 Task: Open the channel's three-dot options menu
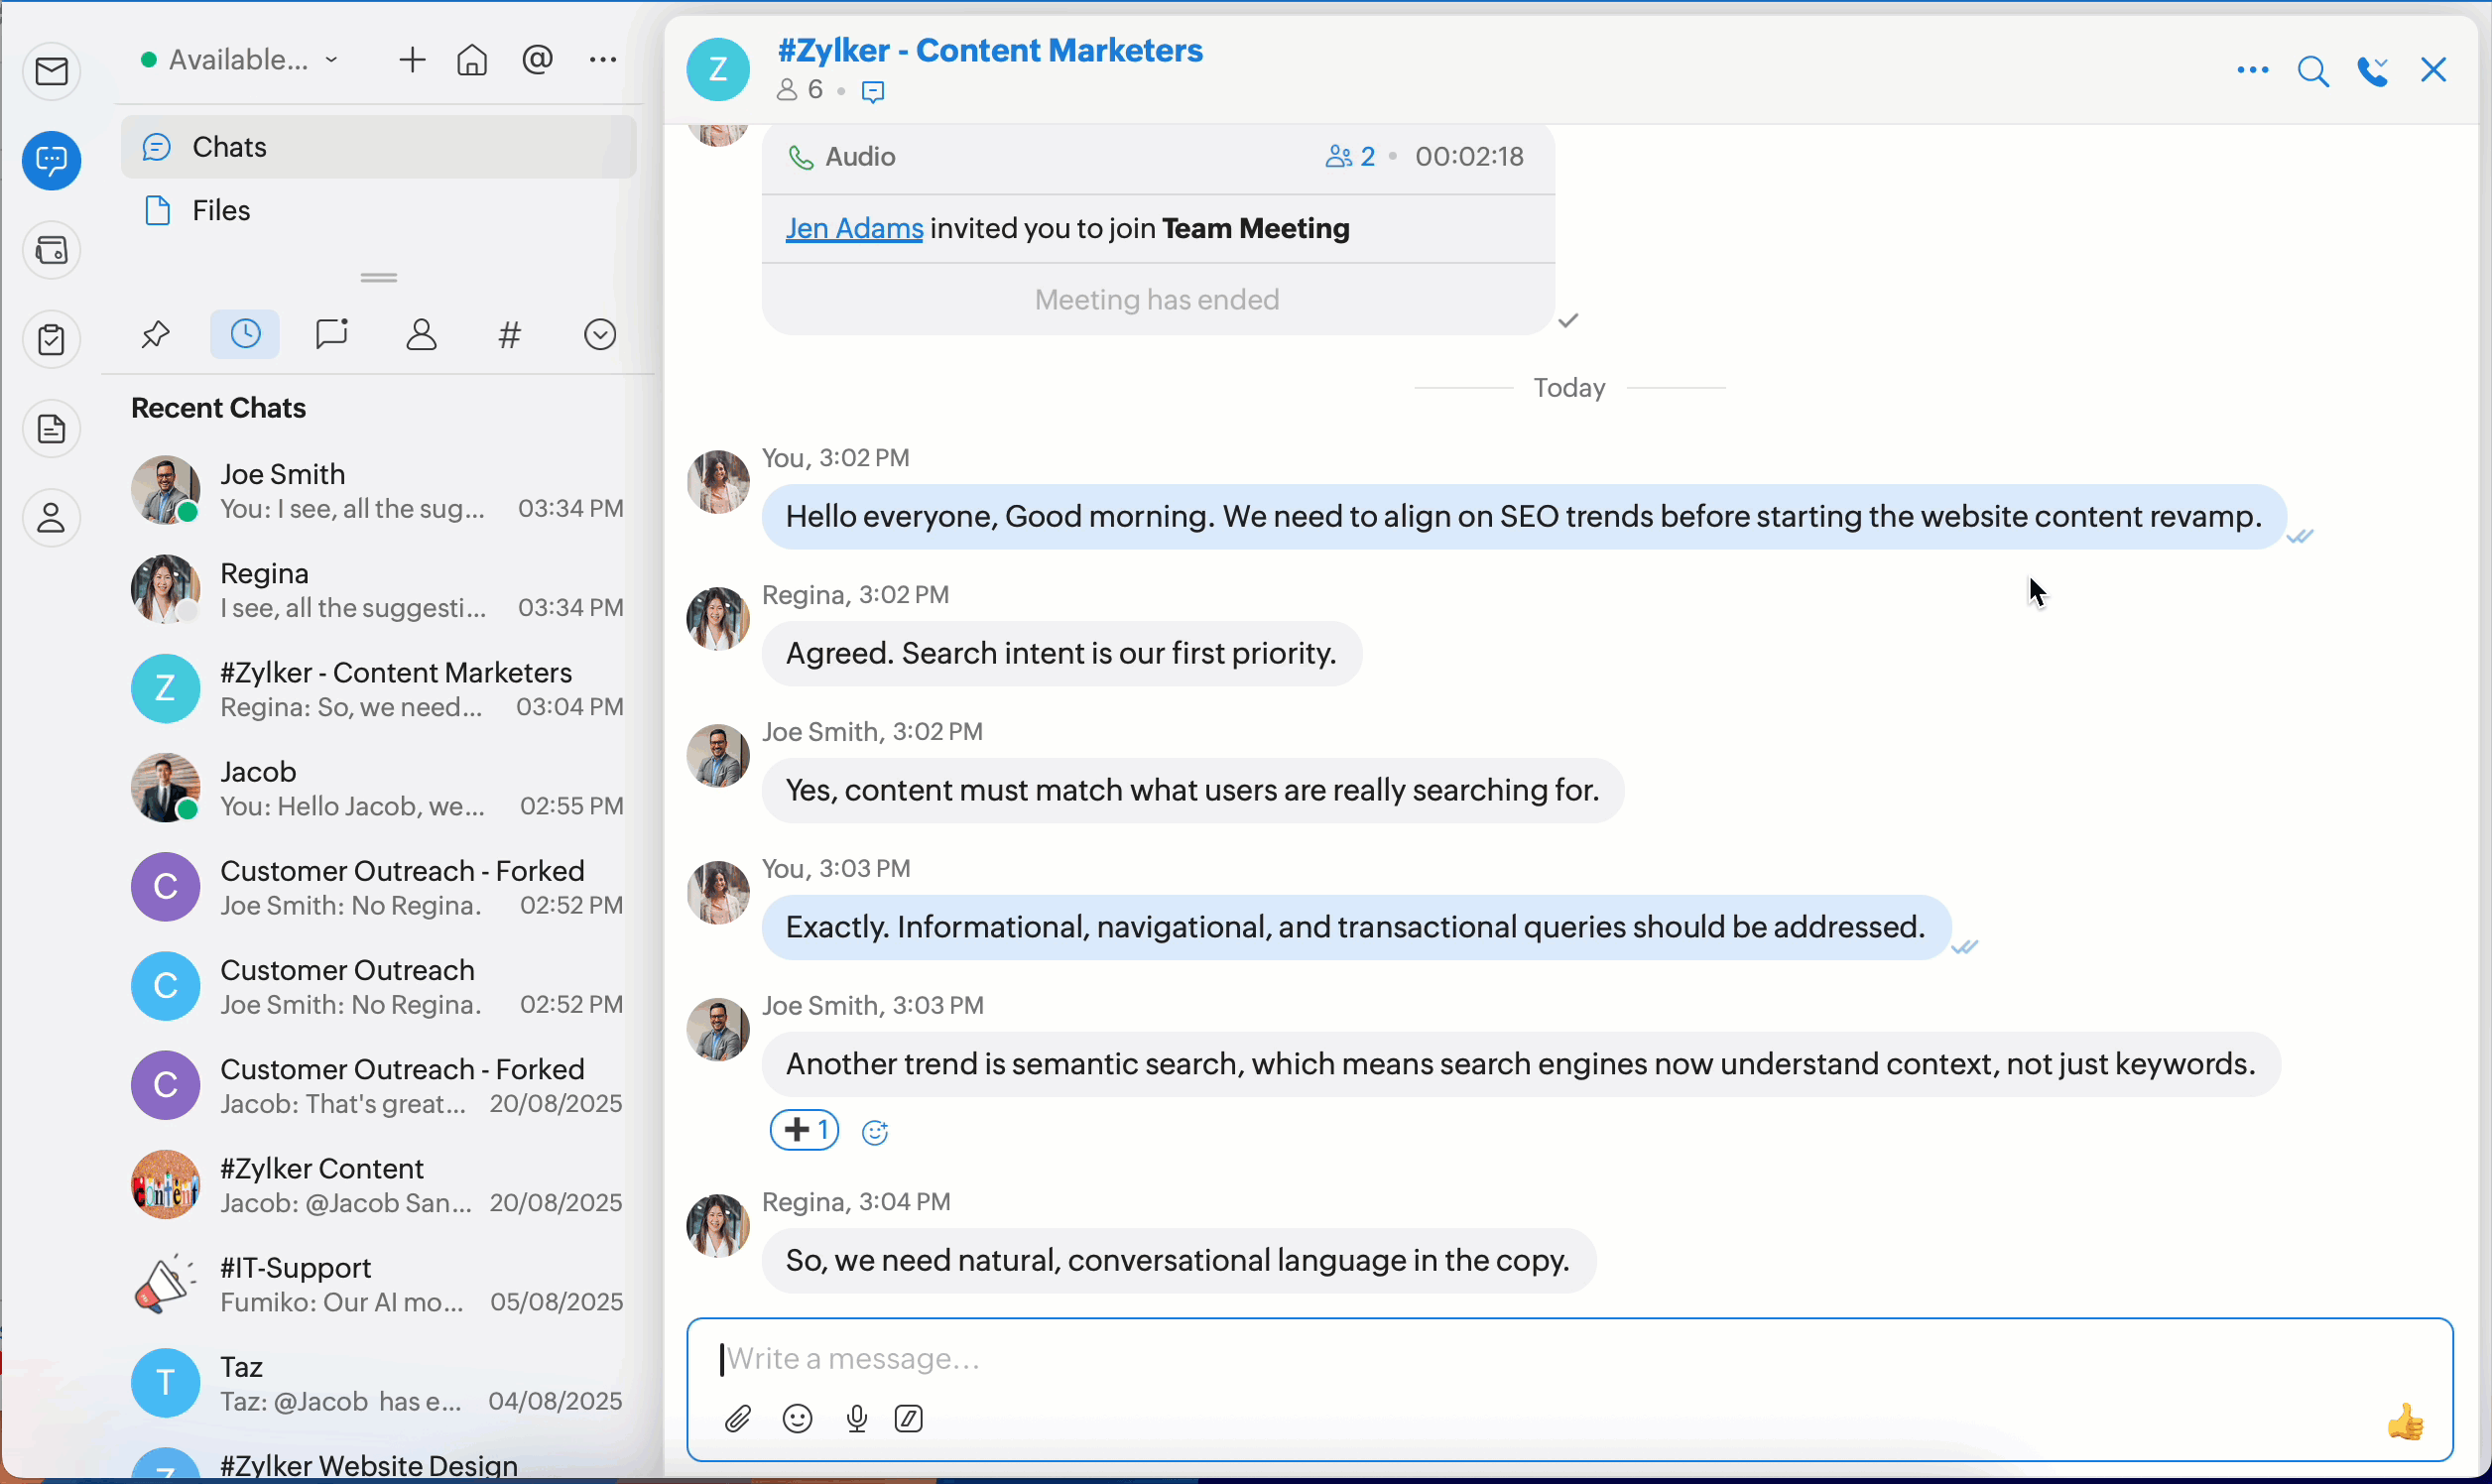click(x=2252, y=71)
